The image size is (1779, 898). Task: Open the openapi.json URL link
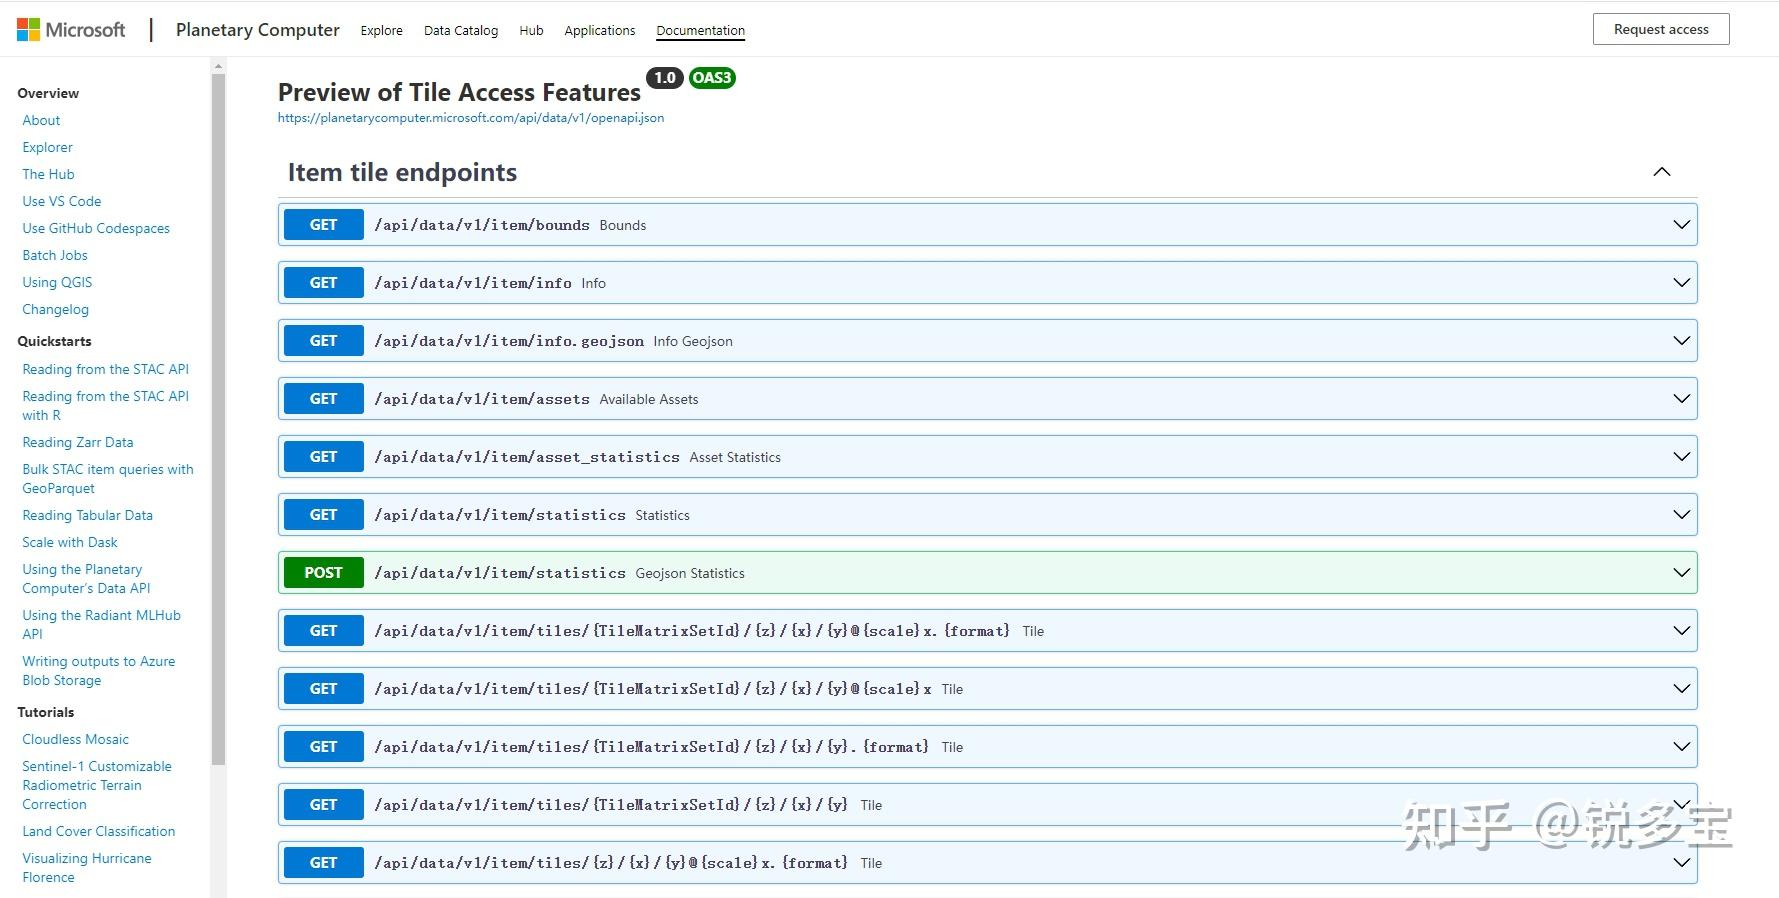[x=471, y=118]
